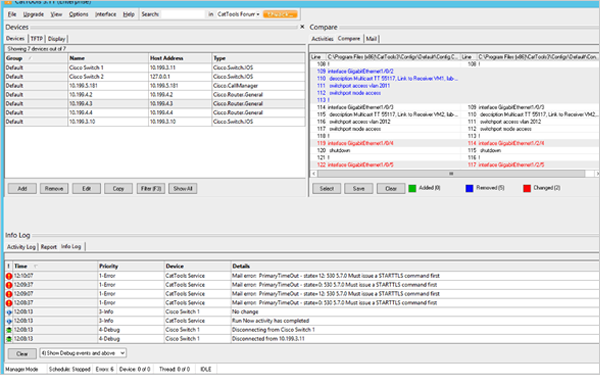Click the error icon at 12:09:37
600x375 pixels.
coord(9,285)
